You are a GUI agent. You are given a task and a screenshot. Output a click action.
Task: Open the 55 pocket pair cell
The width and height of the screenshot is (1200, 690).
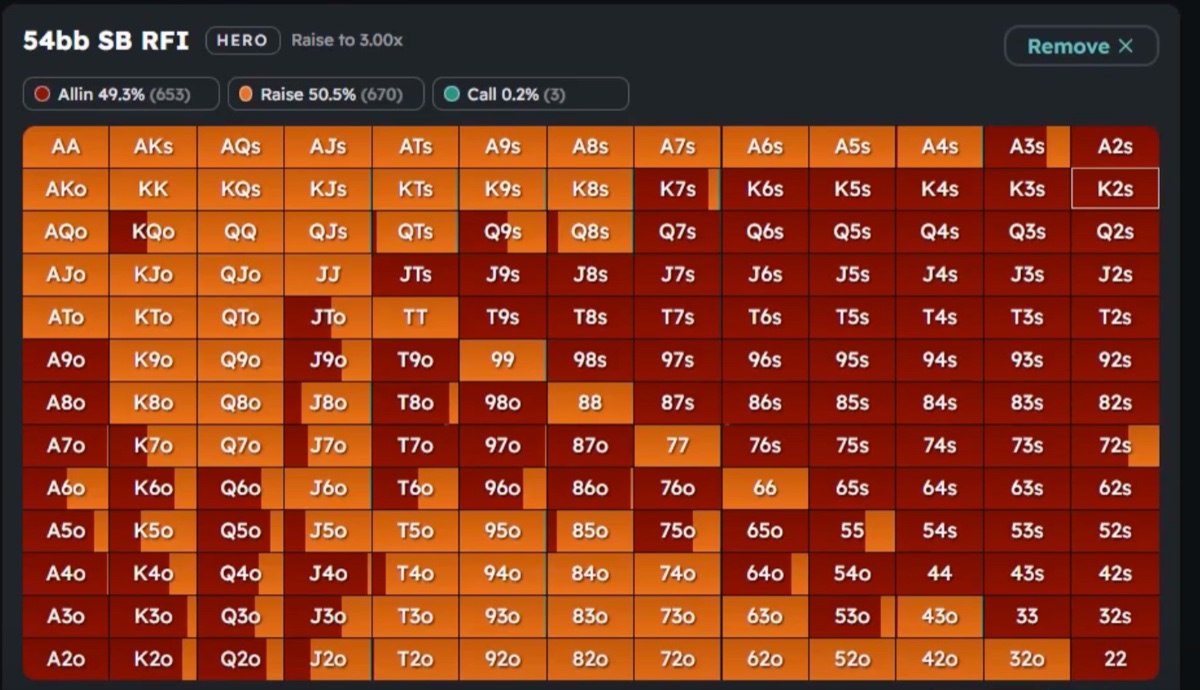coord(852,531)
